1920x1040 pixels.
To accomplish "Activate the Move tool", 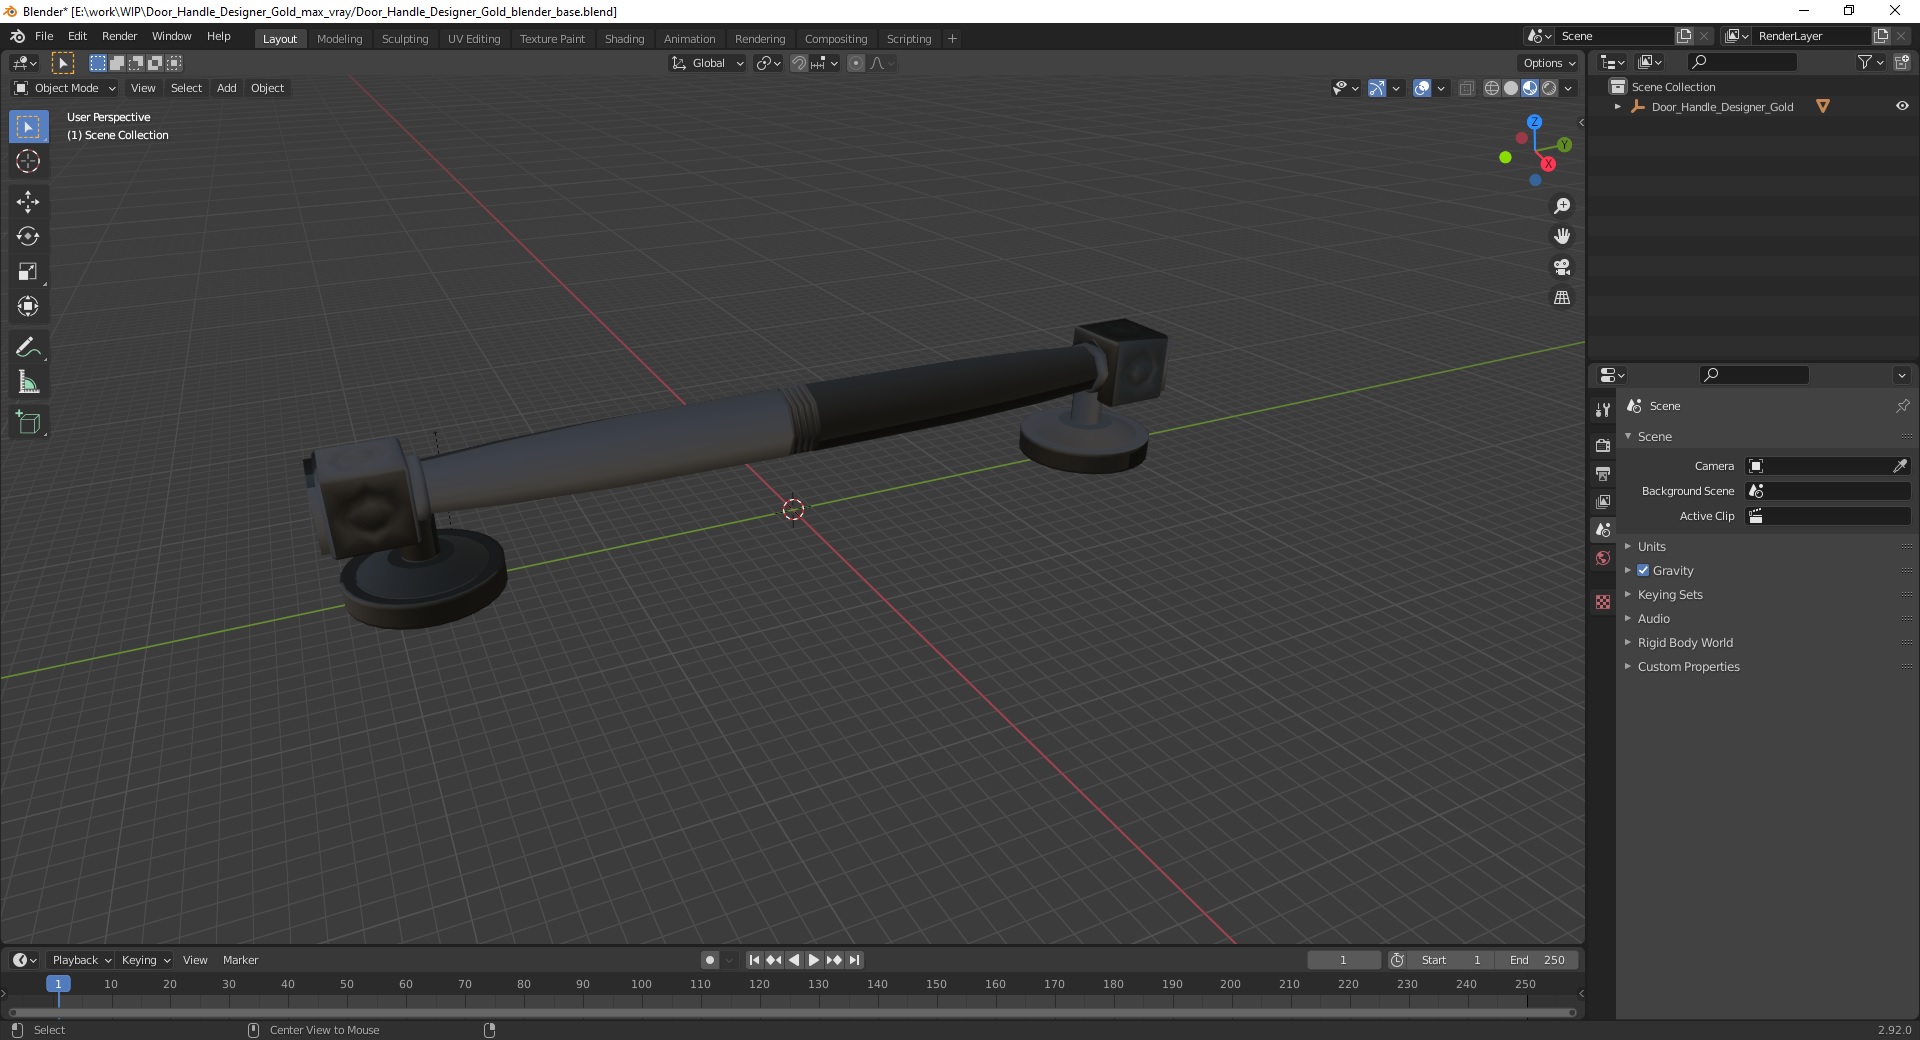I will (x=28, y=202).
